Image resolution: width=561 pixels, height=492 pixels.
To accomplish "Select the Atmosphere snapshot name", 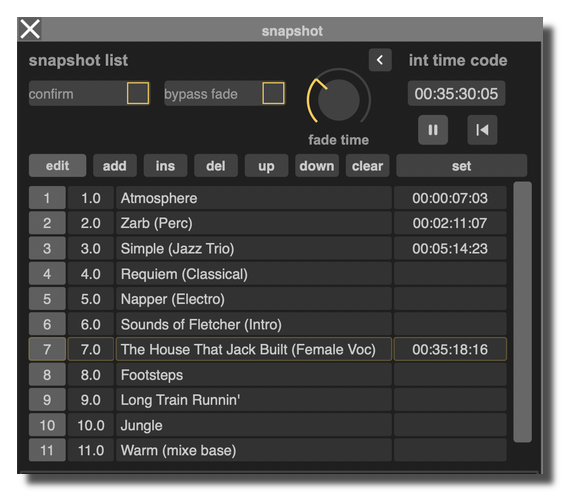I will click(254, 198).
